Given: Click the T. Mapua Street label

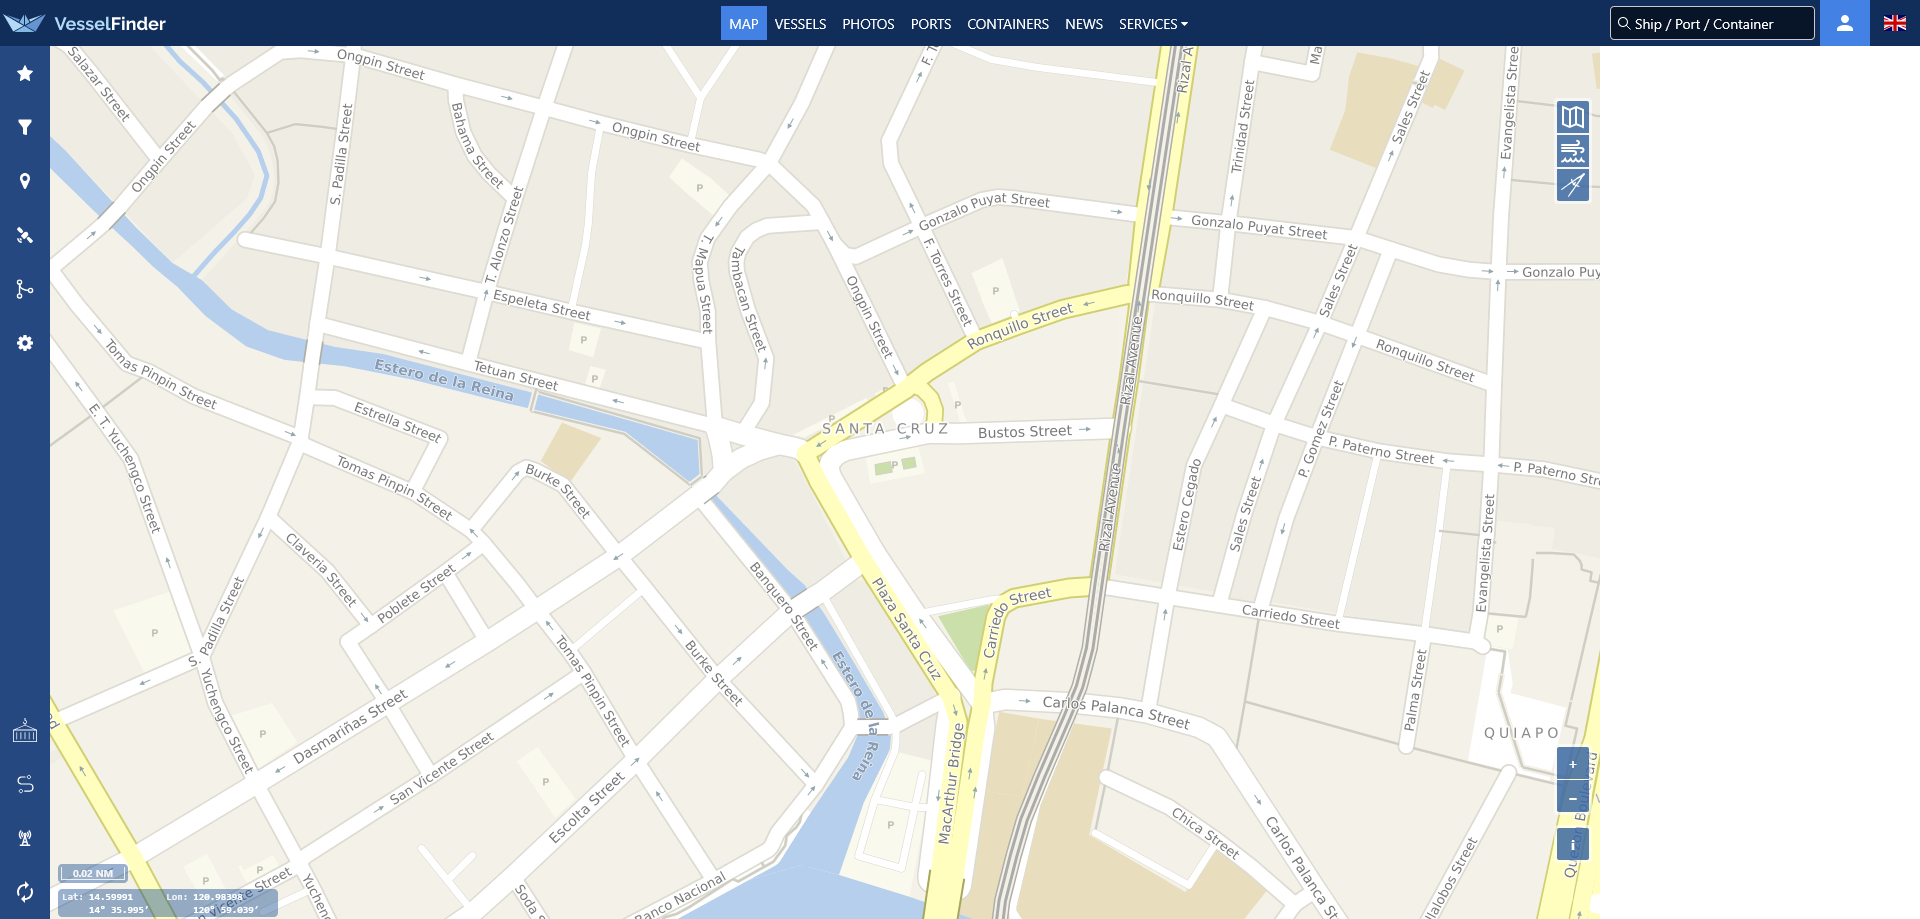Looking at the screenshot, I should (706, 284).
